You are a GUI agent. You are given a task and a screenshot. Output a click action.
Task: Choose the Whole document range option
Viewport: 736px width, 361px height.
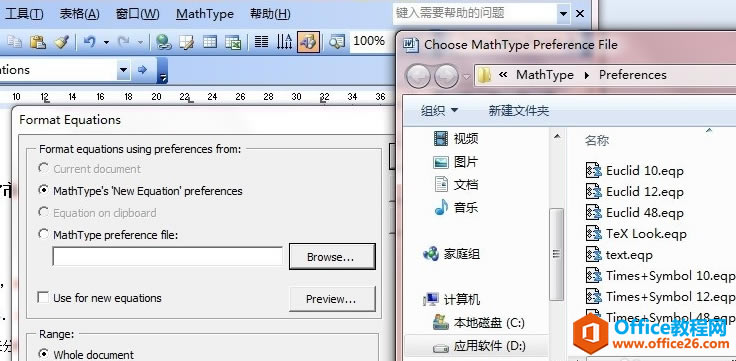(x=43, y=353)
